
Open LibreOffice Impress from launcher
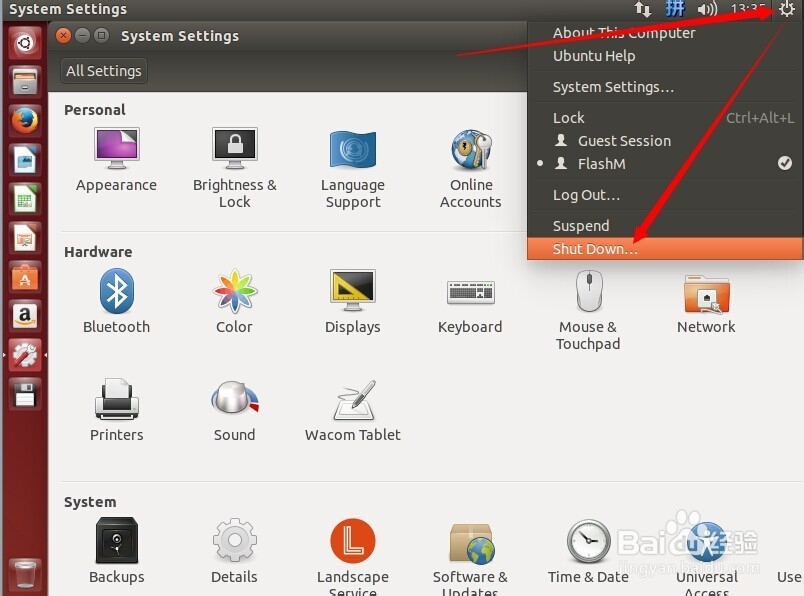point(25,239)
